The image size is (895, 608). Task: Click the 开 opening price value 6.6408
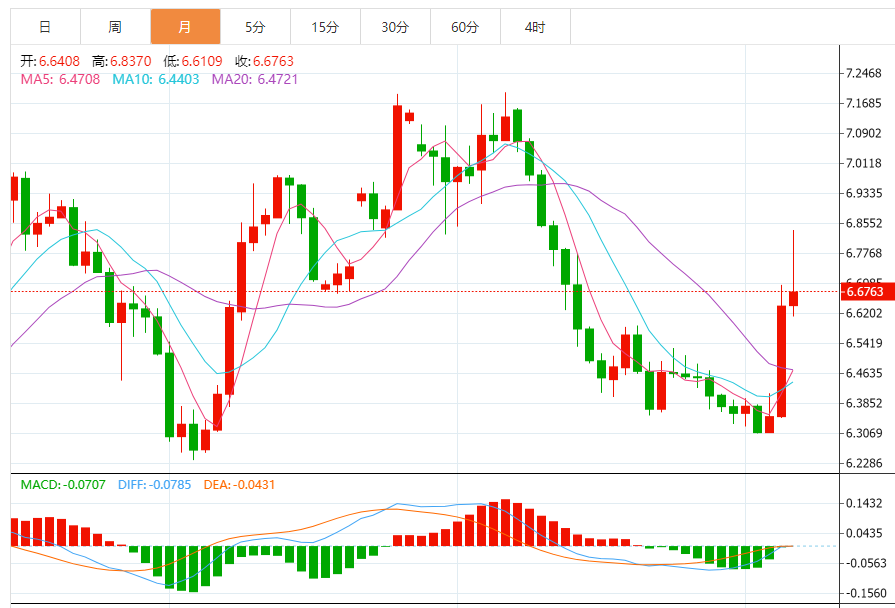click(x=59, y=61)
